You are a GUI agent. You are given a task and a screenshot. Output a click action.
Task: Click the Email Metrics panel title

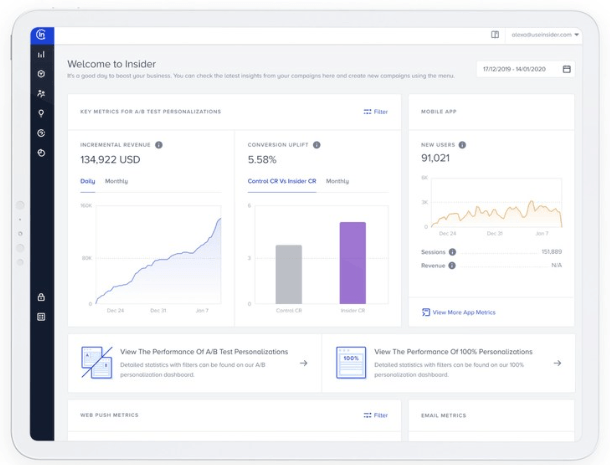443,416
